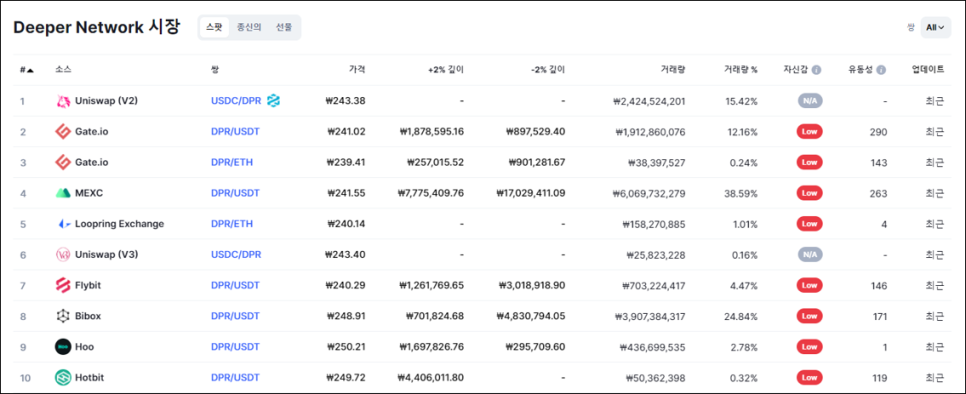The image size is (966, 394).
Task: Select the 스팟 tab
Action: 214,28
